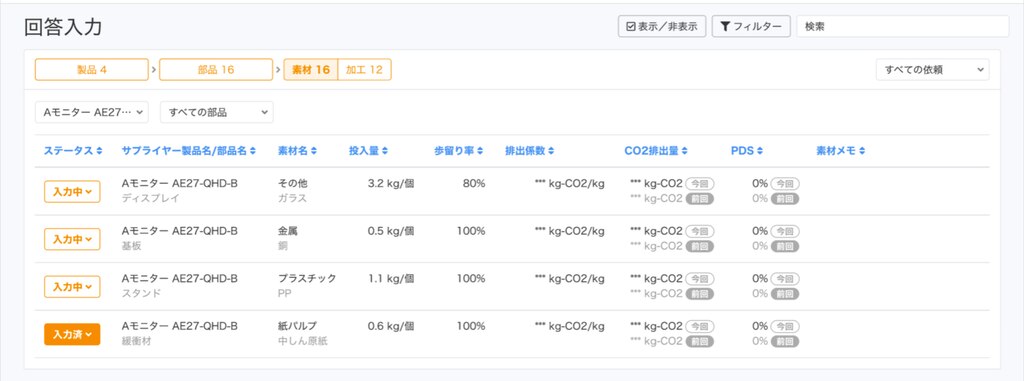Click the PP material text
This screenshot has width=1024, height=381.
click(x=285, y=293)
